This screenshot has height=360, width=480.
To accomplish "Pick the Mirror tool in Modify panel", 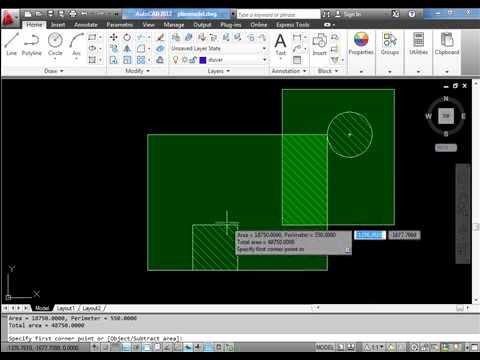I will coord(127,49).
